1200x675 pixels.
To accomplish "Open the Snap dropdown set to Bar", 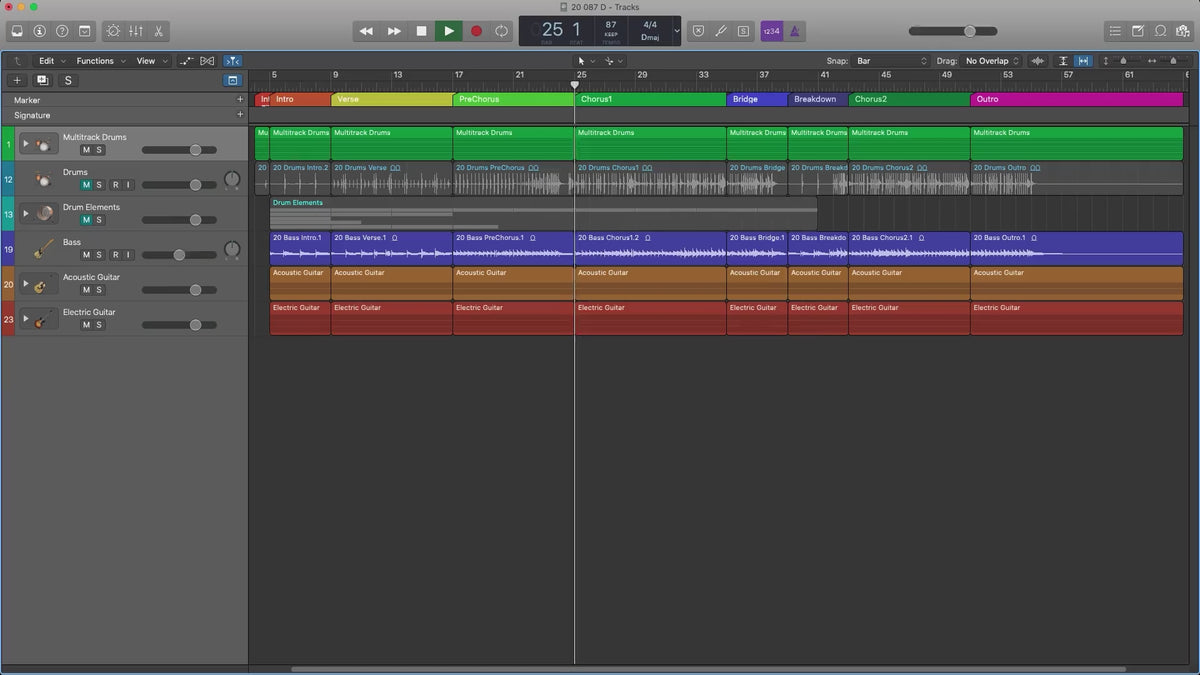I will (890, 61).
